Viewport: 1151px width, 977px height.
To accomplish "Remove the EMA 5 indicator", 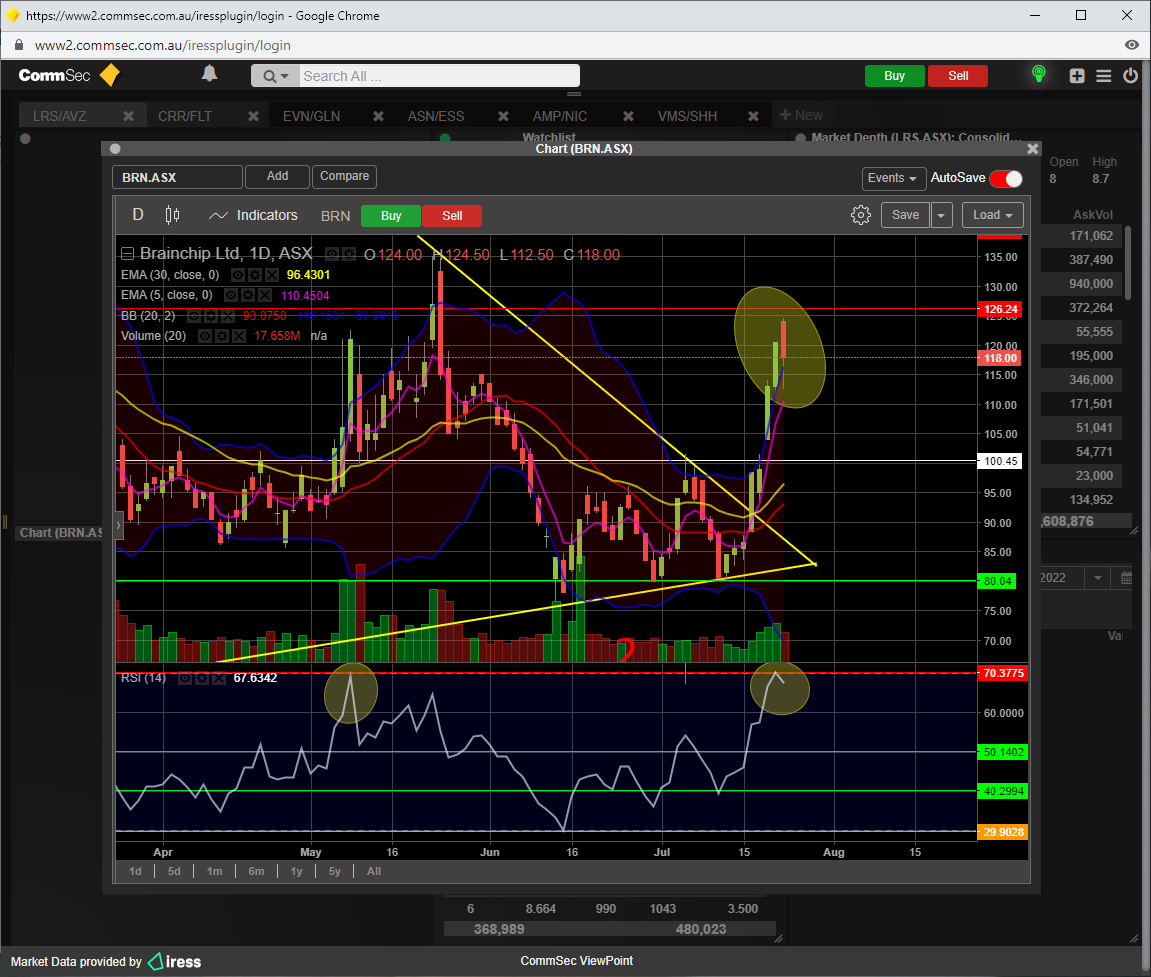I will 265,295.
